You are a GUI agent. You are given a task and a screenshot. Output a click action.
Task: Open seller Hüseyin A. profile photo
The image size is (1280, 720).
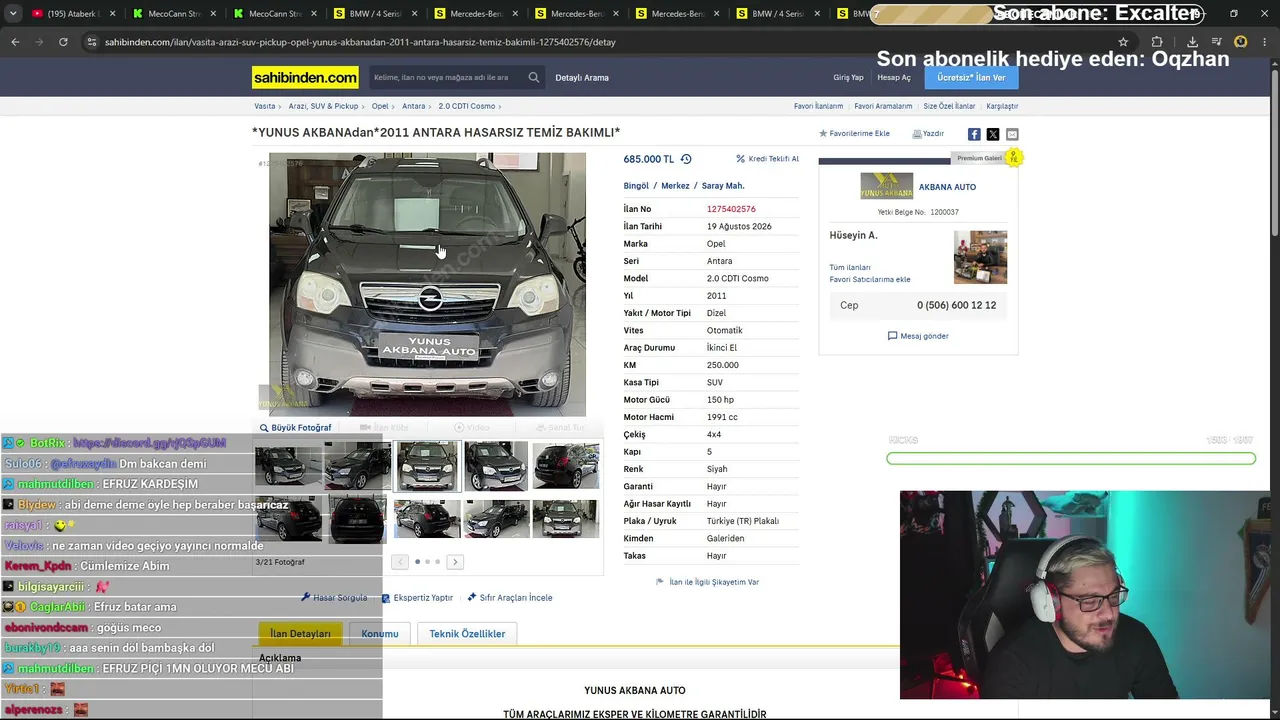tap(980, 257)
